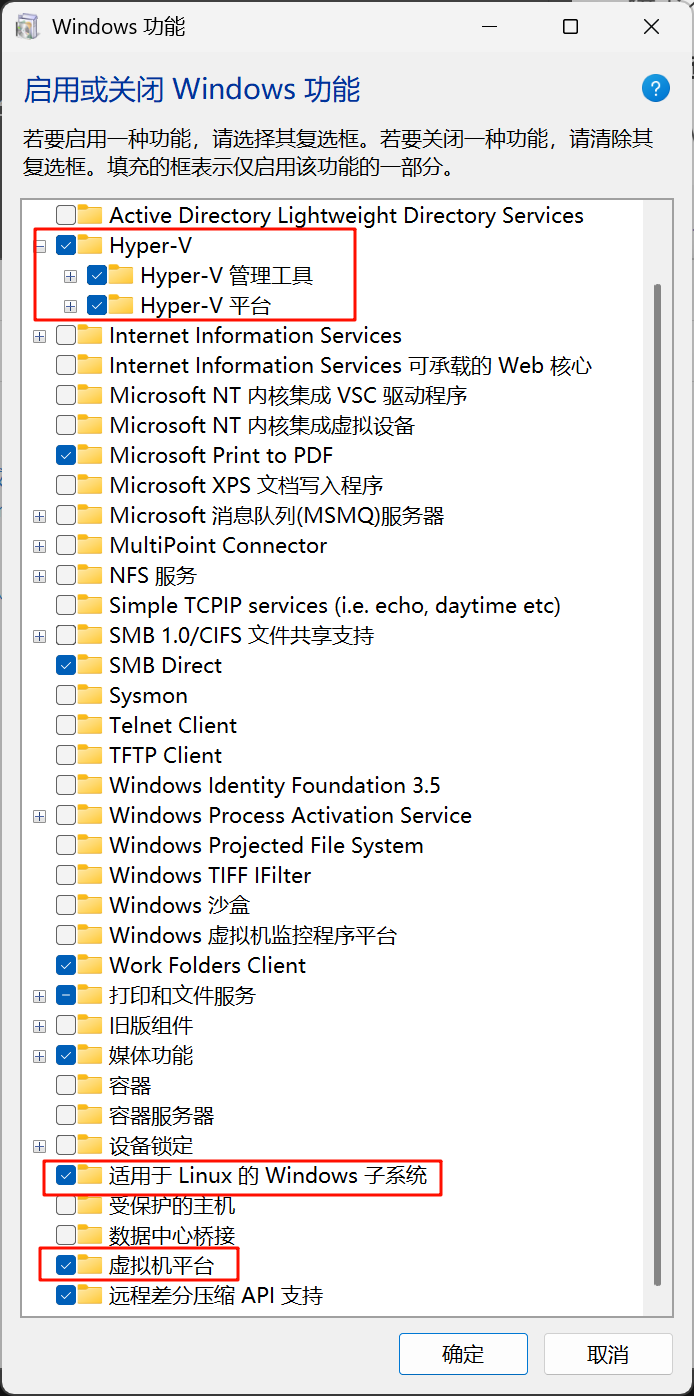
Task: Check the TFTP Client checkbox
Action: 66,755
